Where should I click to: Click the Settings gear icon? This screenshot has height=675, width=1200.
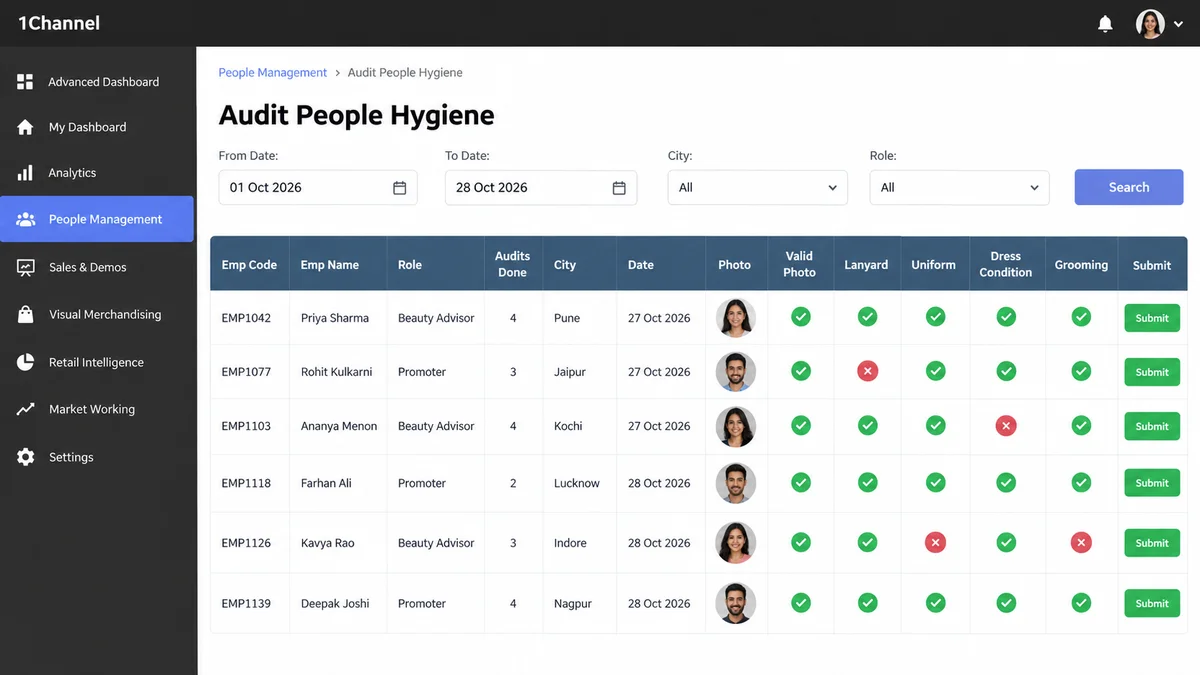[x=26, y=457]
